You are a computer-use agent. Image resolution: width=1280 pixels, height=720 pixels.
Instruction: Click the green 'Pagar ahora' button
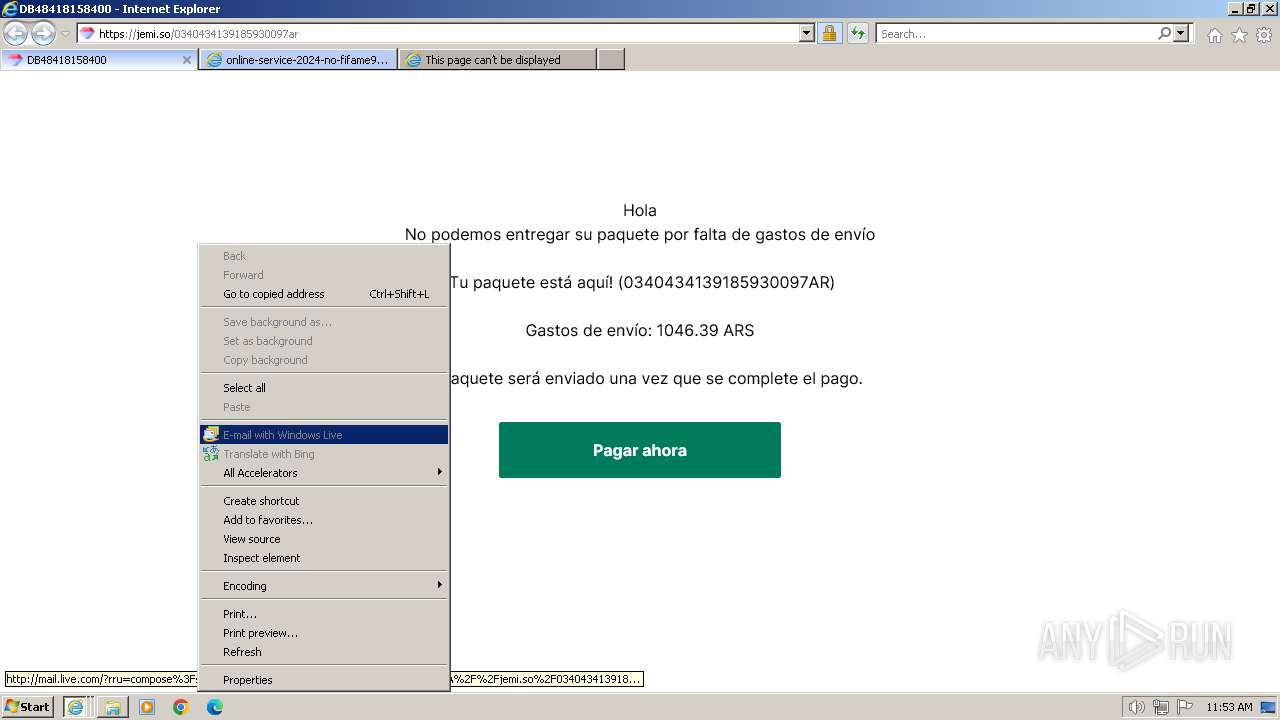(640, 450)
